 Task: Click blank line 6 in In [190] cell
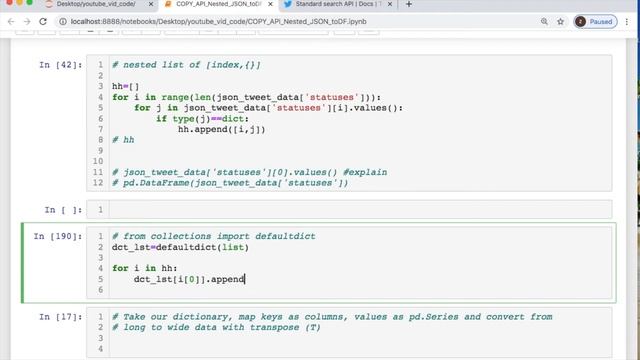point(360,290)
